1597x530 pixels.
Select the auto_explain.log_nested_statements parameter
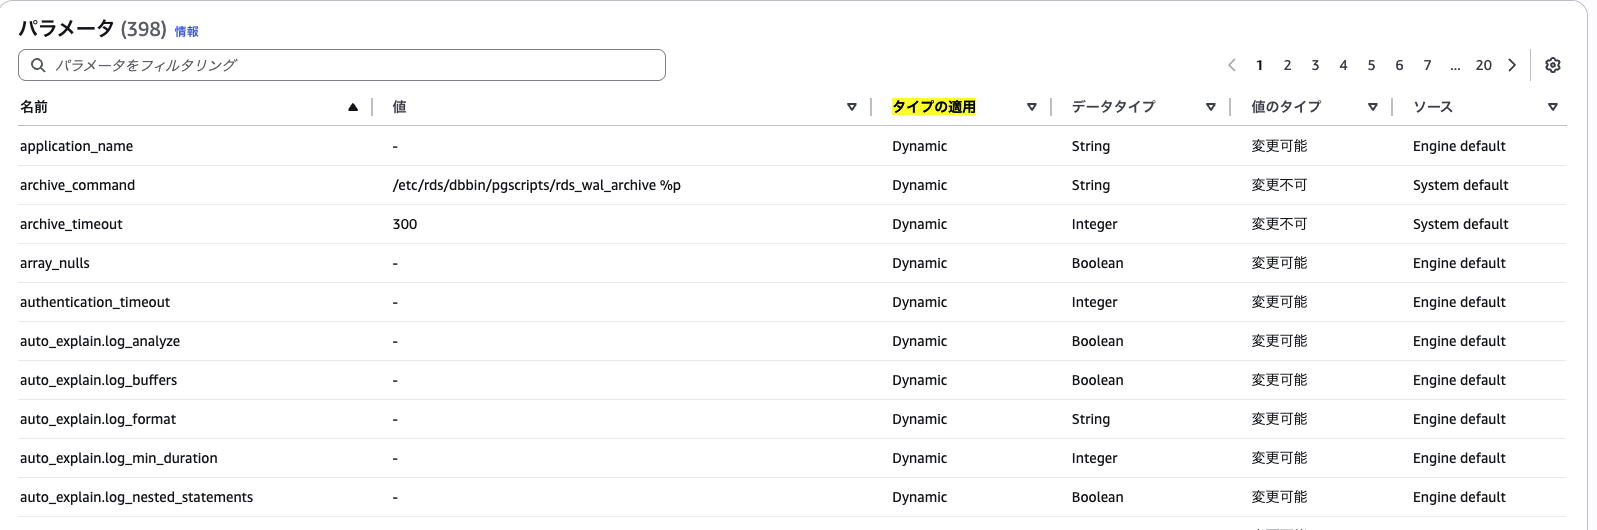pos(136,497)
